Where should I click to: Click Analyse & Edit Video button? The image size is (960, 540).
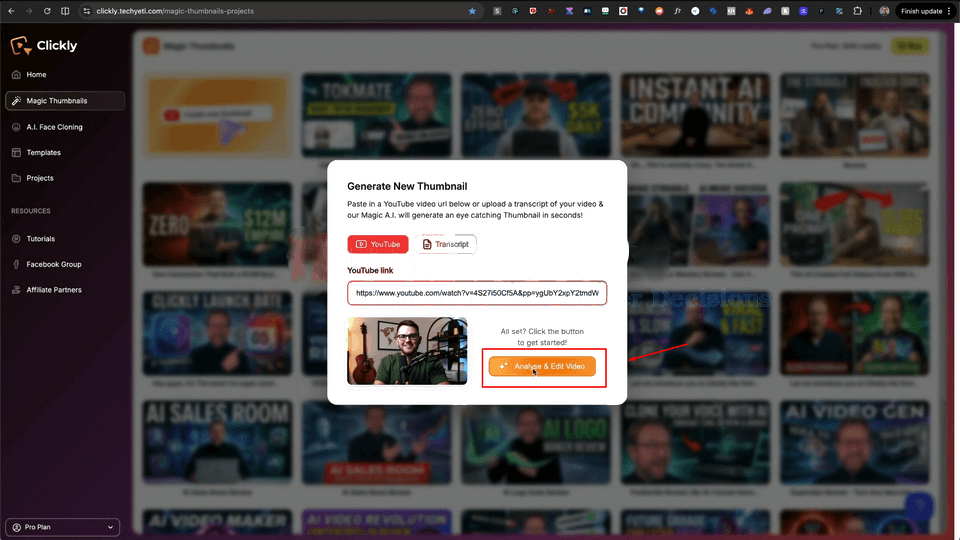(542, 367)
